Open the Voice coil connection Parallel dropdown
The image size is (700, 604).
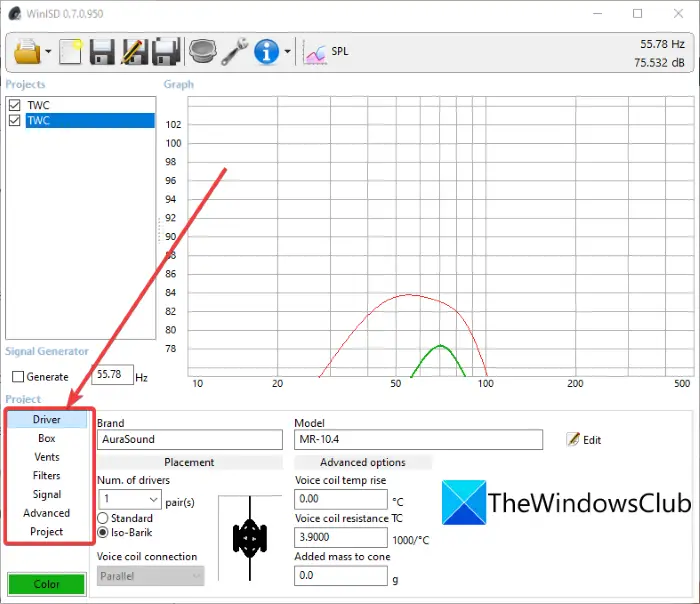click(x=150, y=576)
